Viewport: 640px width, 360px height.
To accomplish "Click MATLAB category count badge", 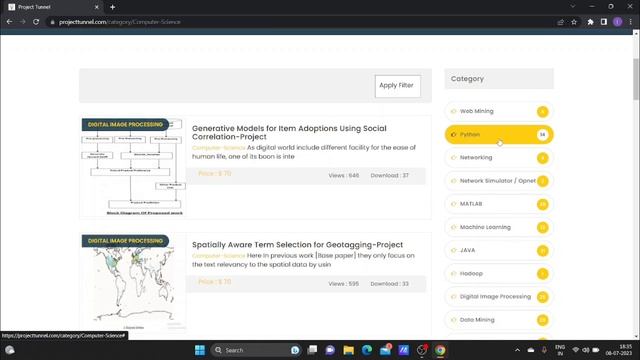I will [542, 204].
